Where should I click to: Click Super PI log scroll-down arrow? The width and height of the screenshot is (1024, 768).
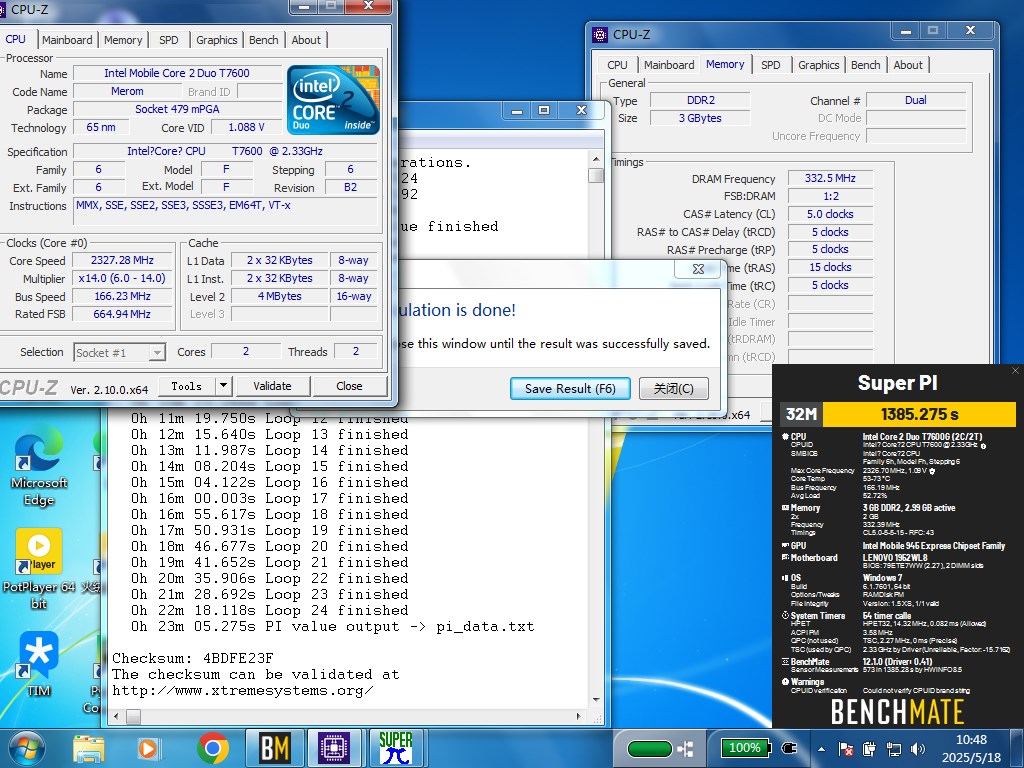[x=596, y=701]
